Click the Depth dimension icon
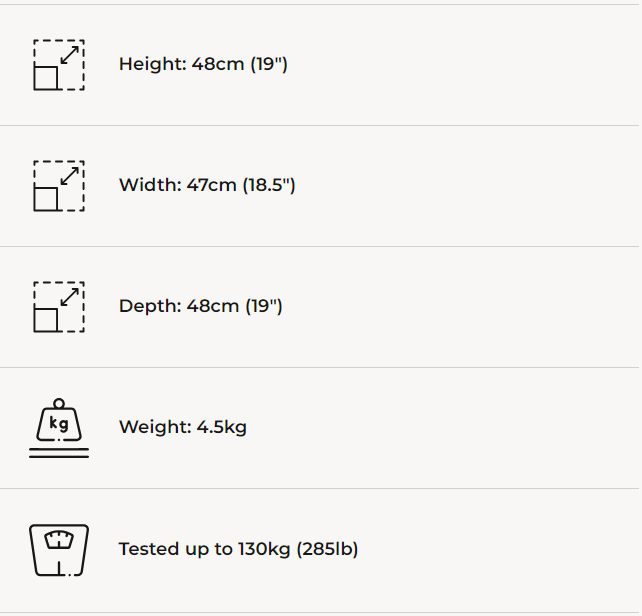Image resolution: width=642 pixels, height=616 pixels. (59, 307)
